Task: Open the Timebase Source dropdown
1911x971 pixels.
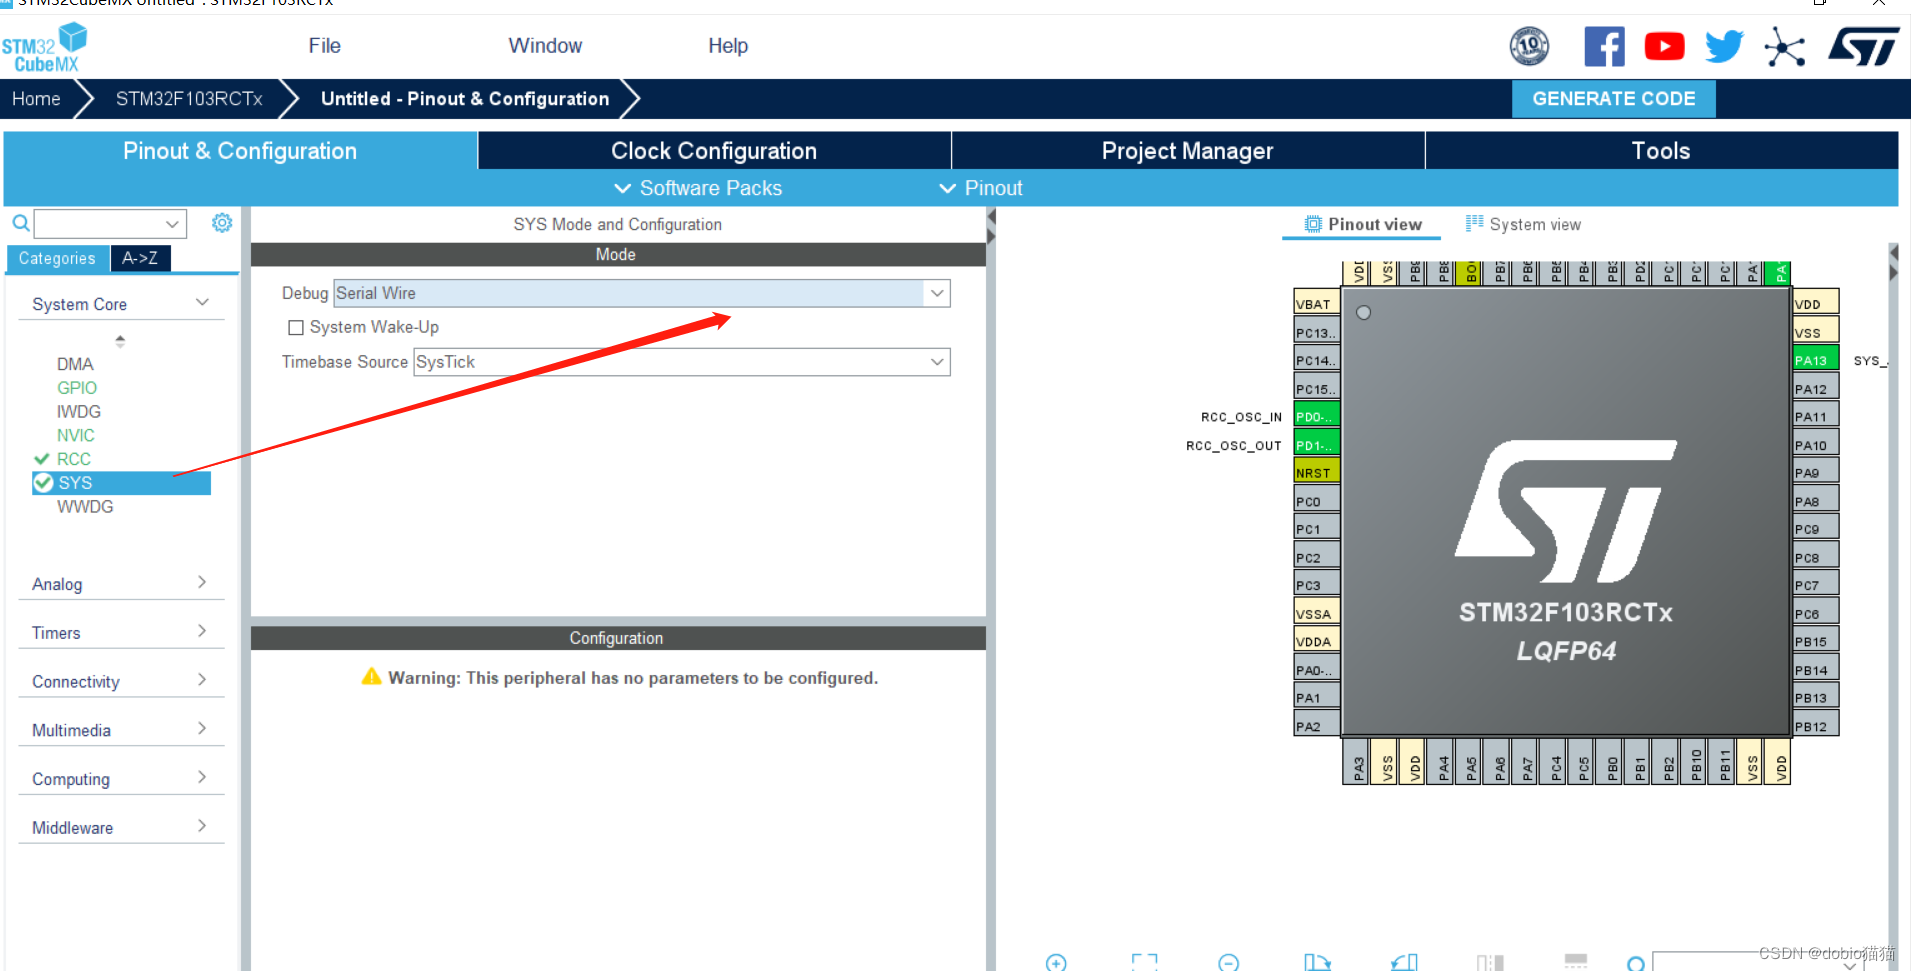Action: [x=937, y=362]
